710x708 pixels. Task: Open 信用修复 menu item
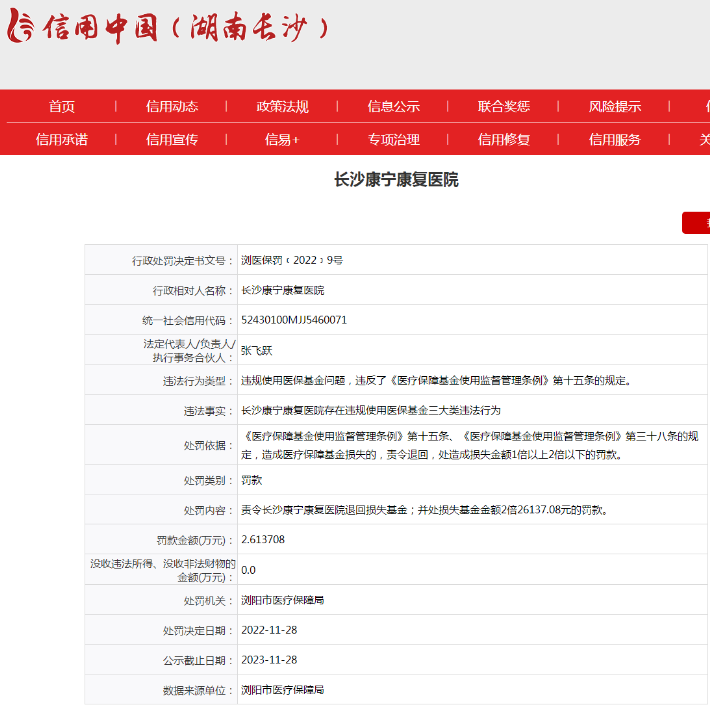tap(504, 139)
